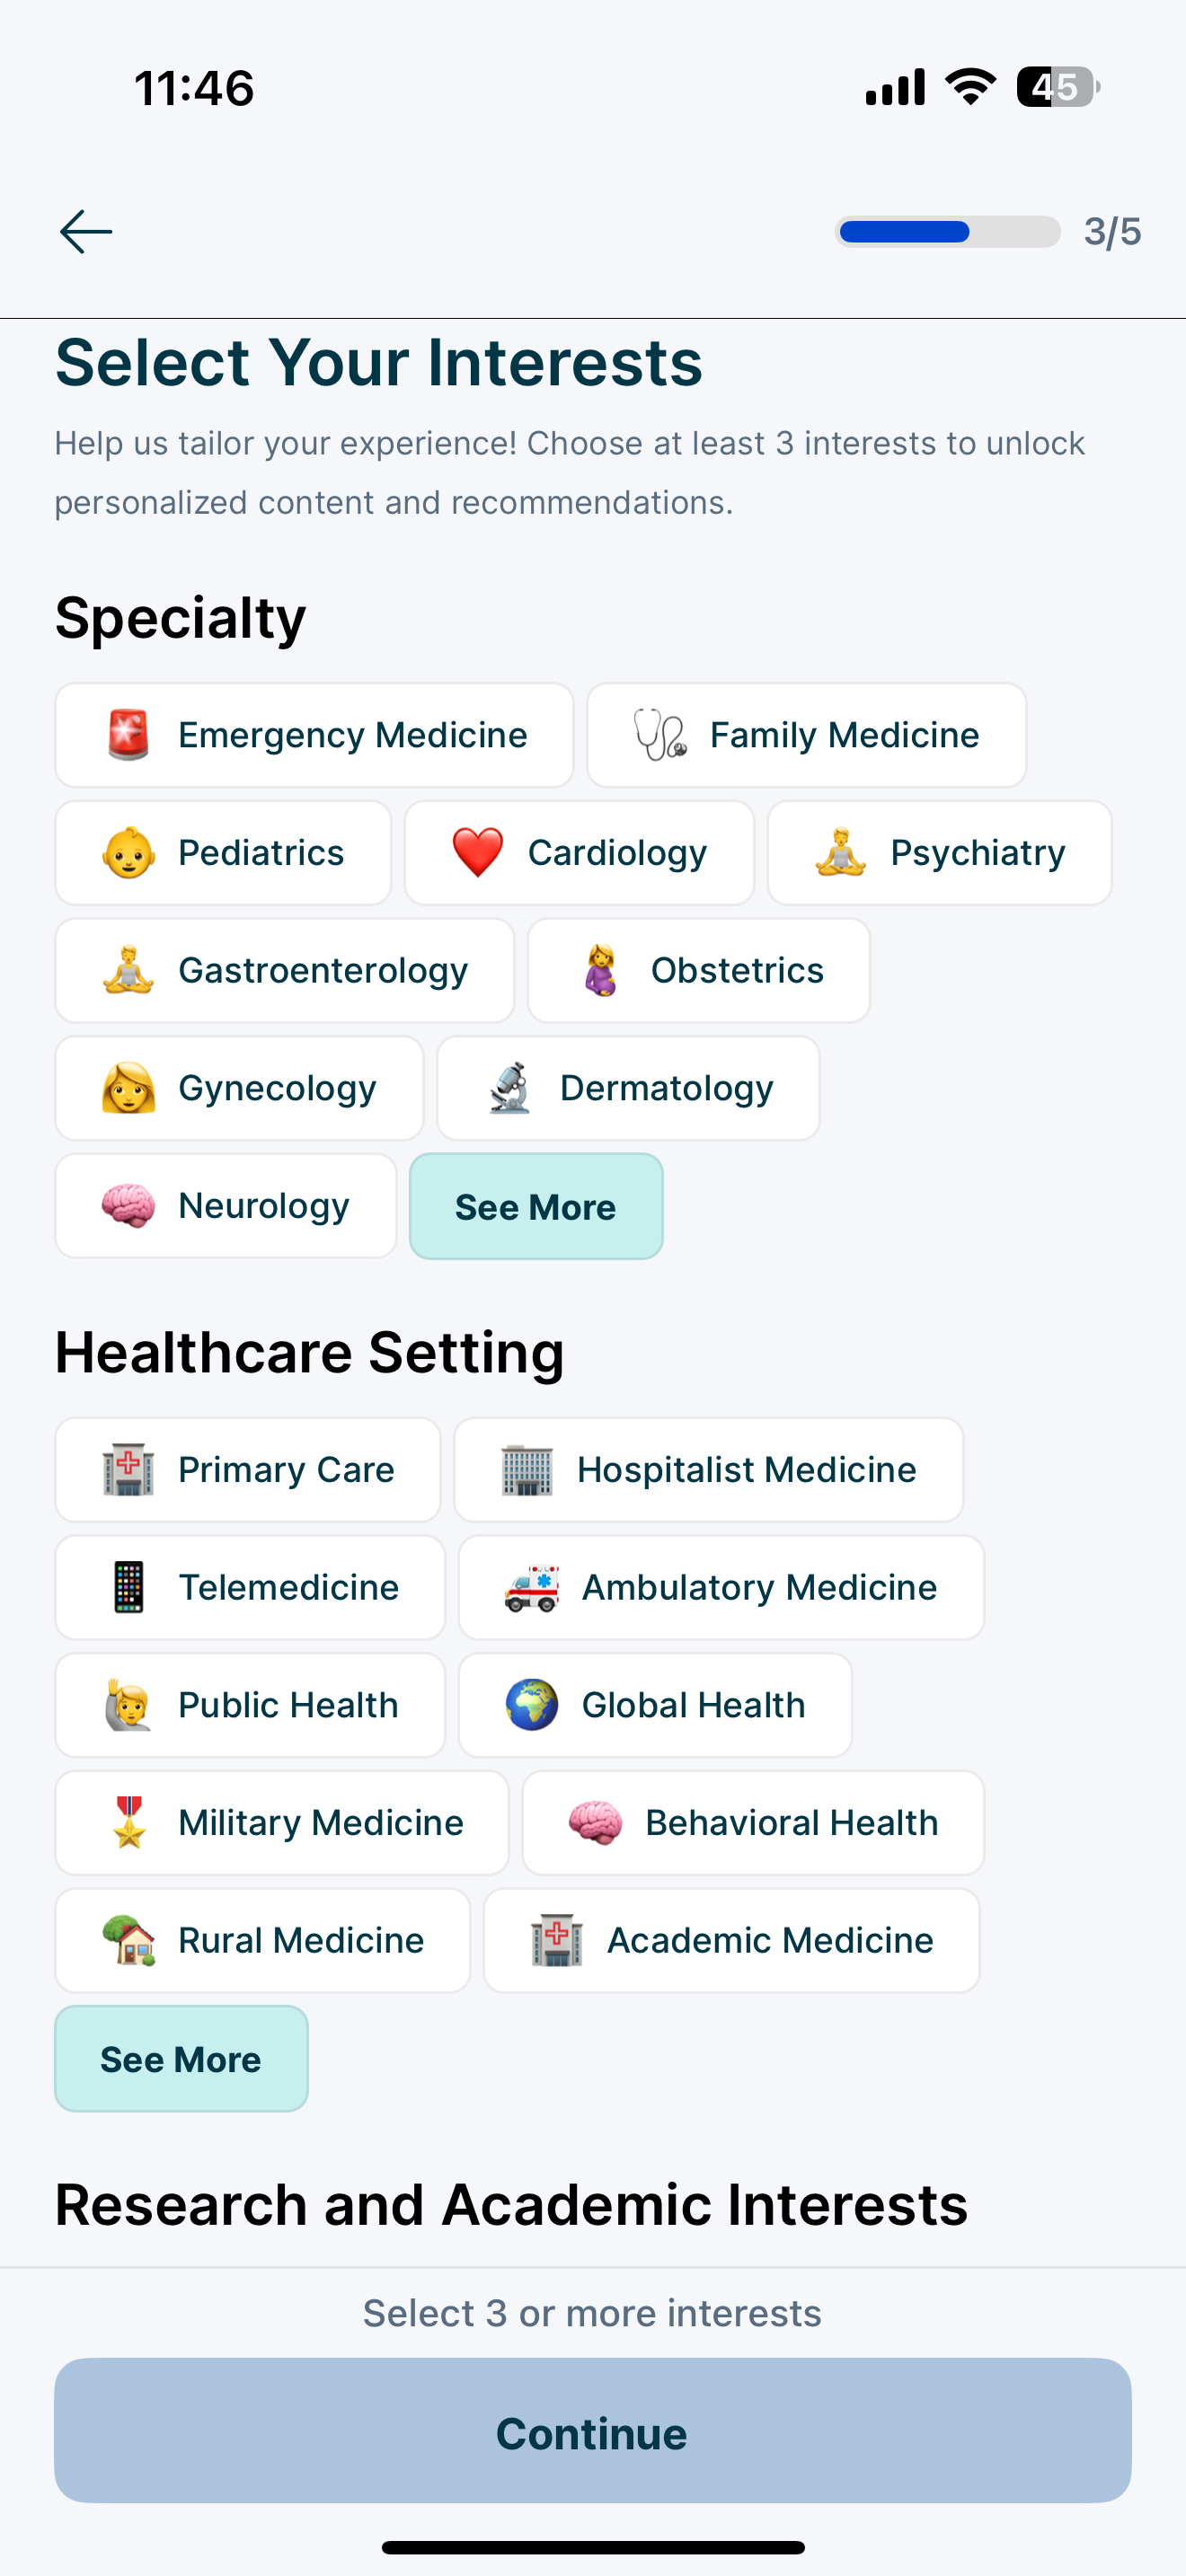Expand Healthcare Setting with See More
Image resolution: width=1186 pixels, height=2576 pixels.
coord(181,2059)
